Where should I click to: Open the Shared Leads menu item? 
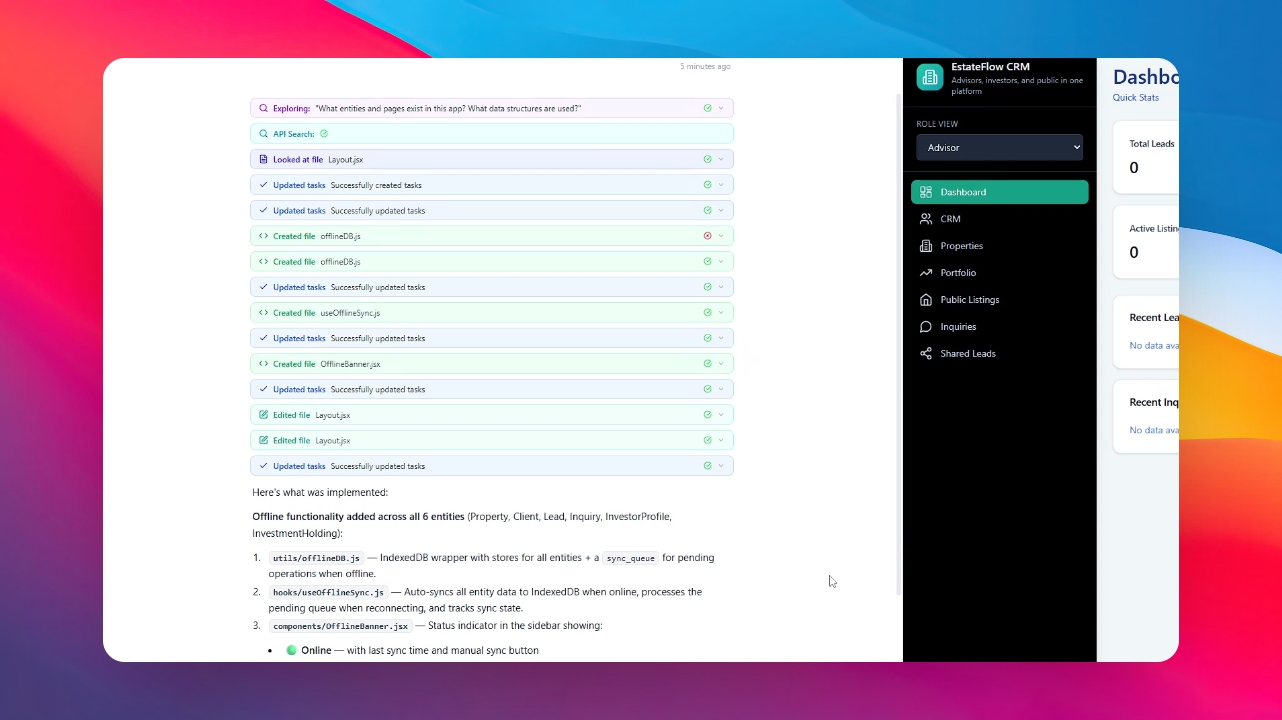pos(967,354)
